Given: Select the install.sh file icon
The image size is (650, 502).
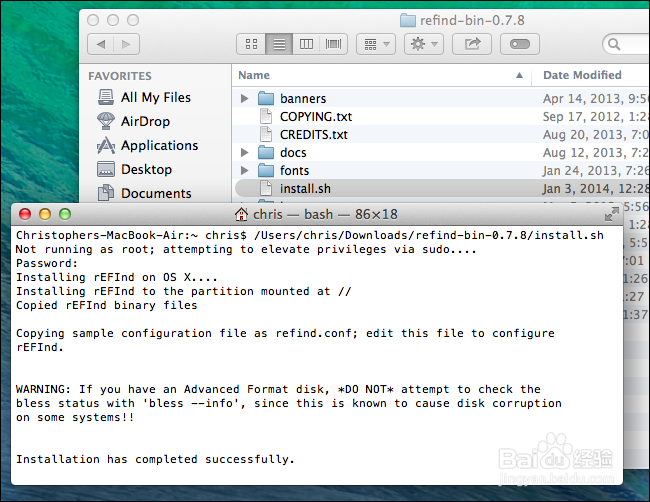Looking at the screenshot, I should (266, 188).
